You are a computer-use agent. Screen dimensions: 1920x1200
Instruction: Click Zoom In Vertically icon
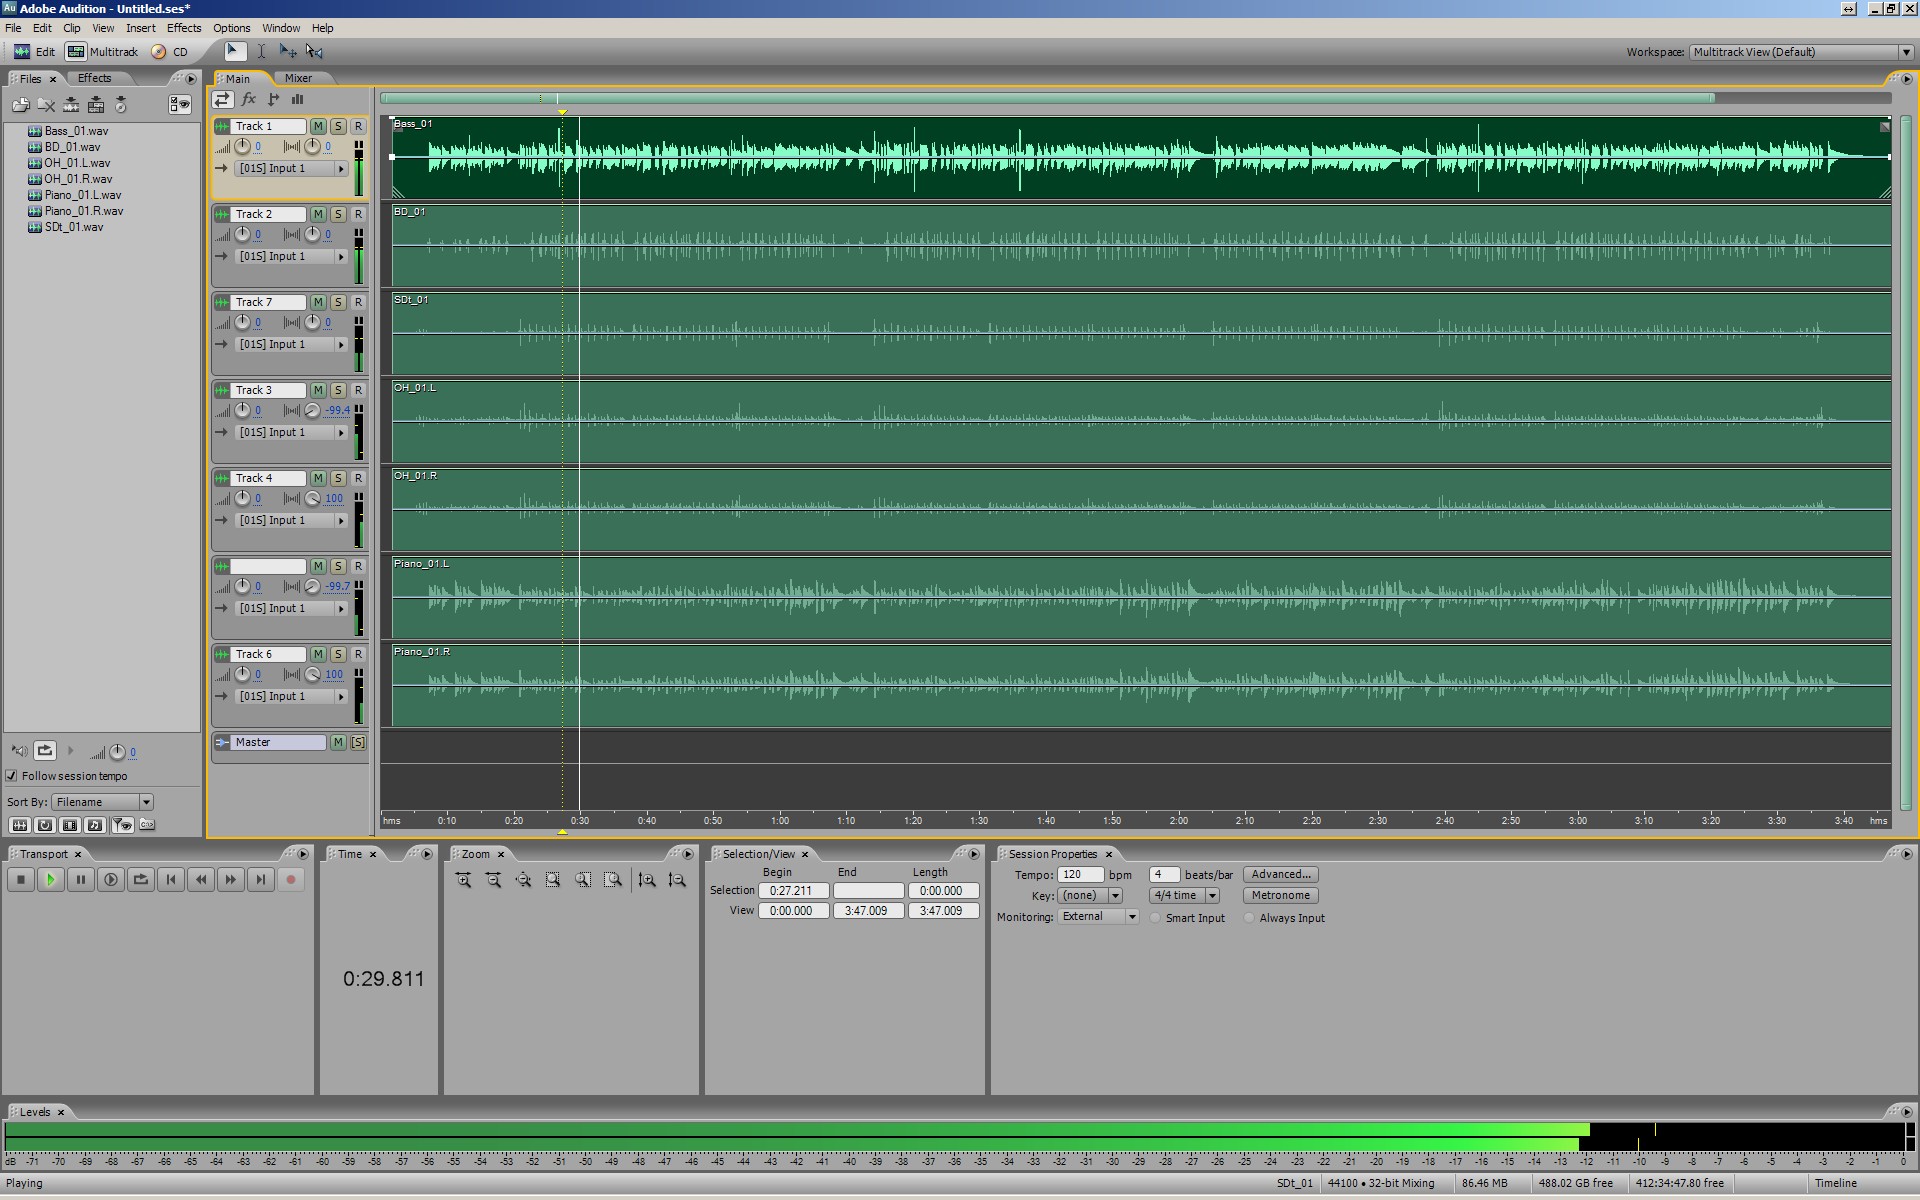tap(647, 880)
